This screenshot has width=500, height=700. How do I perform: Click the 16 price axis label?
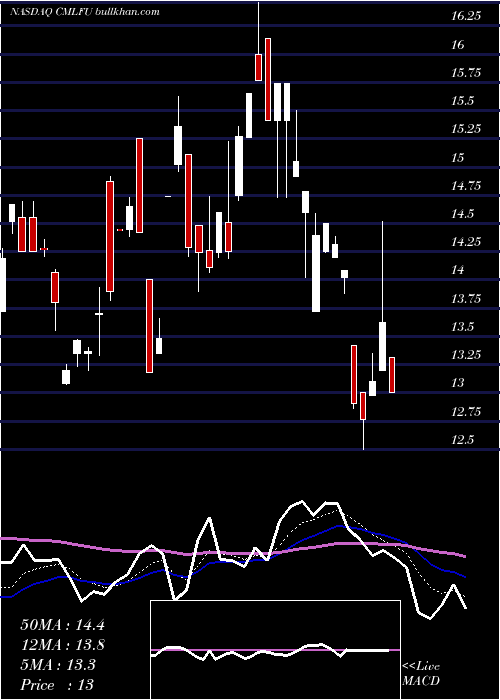458,45
